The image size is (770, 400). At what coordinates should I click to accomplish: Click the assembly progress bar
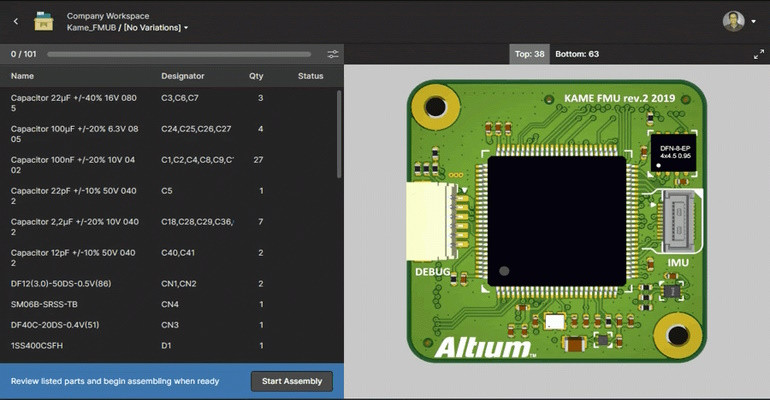click(179, 54)
